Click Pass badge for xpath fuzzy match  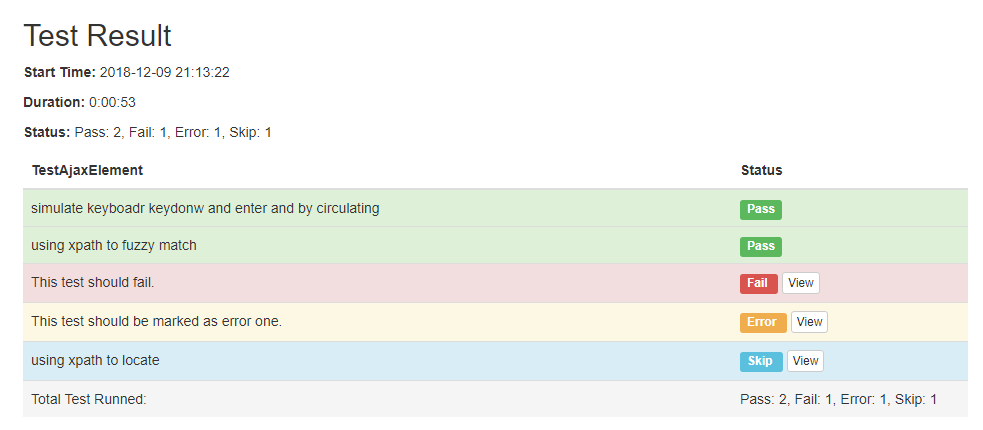point(760,246)
